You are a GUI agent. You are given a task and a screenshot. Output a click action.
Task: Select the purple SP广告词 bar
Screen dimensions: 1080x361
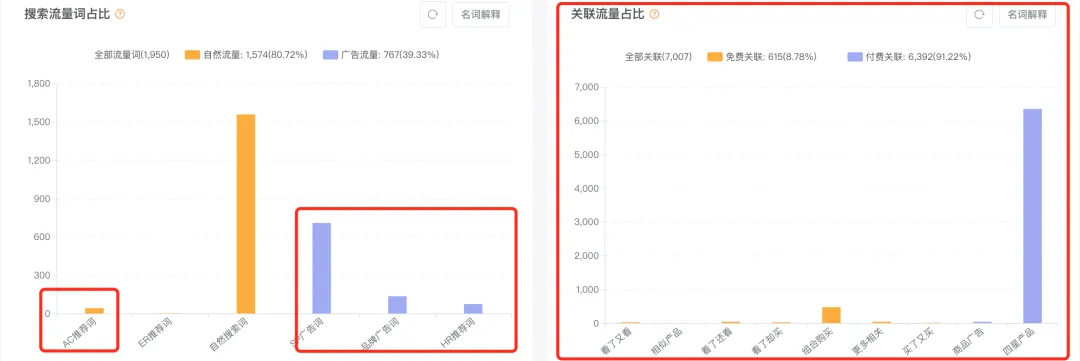point(322,268)
